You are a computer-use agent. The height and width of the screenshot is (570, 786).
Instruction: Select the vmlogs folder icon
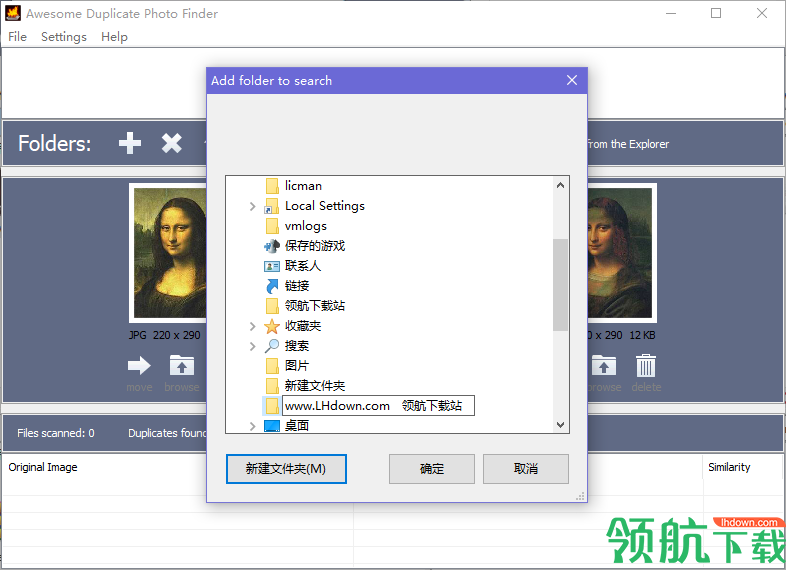272,226
